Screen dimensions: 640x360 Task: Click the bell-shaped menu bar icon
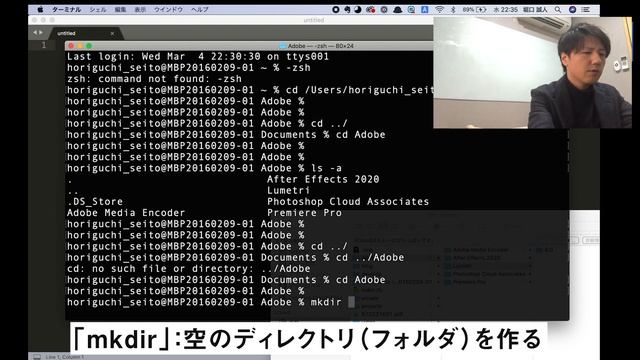coord(397,9)
